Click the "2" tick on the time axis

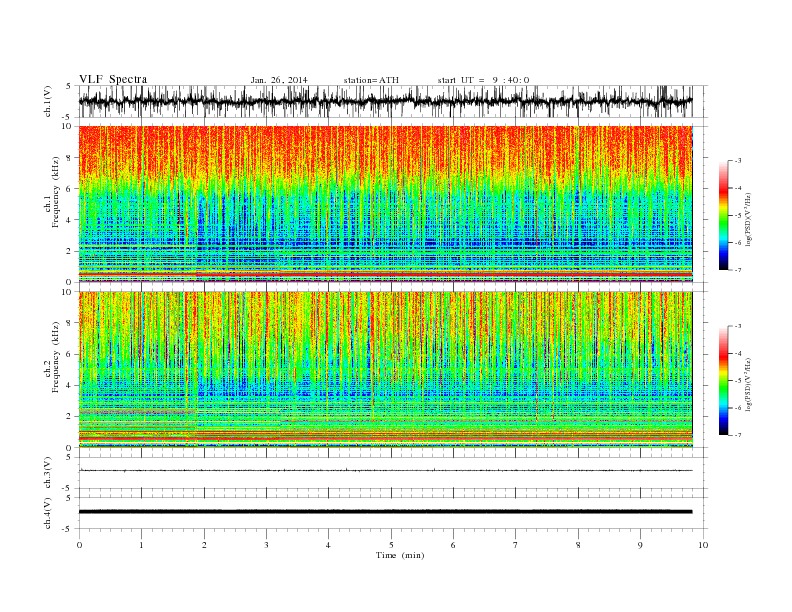coord(204,545)
